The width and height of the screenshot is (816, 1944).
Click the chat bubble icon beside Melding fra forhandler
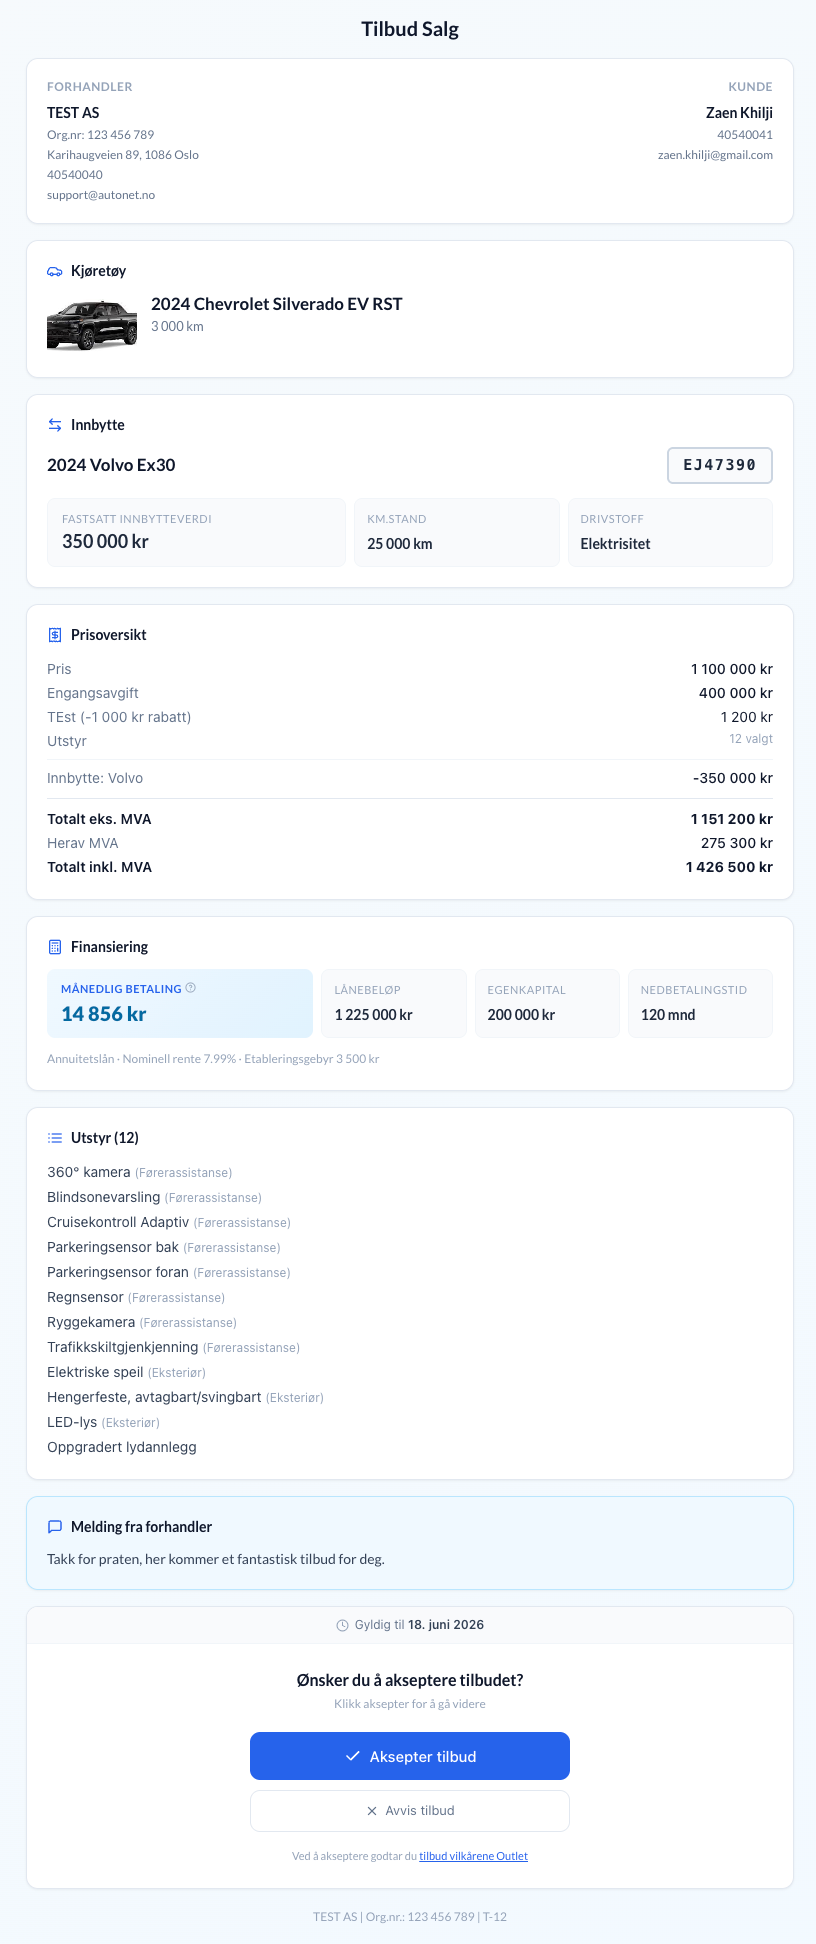click(x=55, y=1527)
